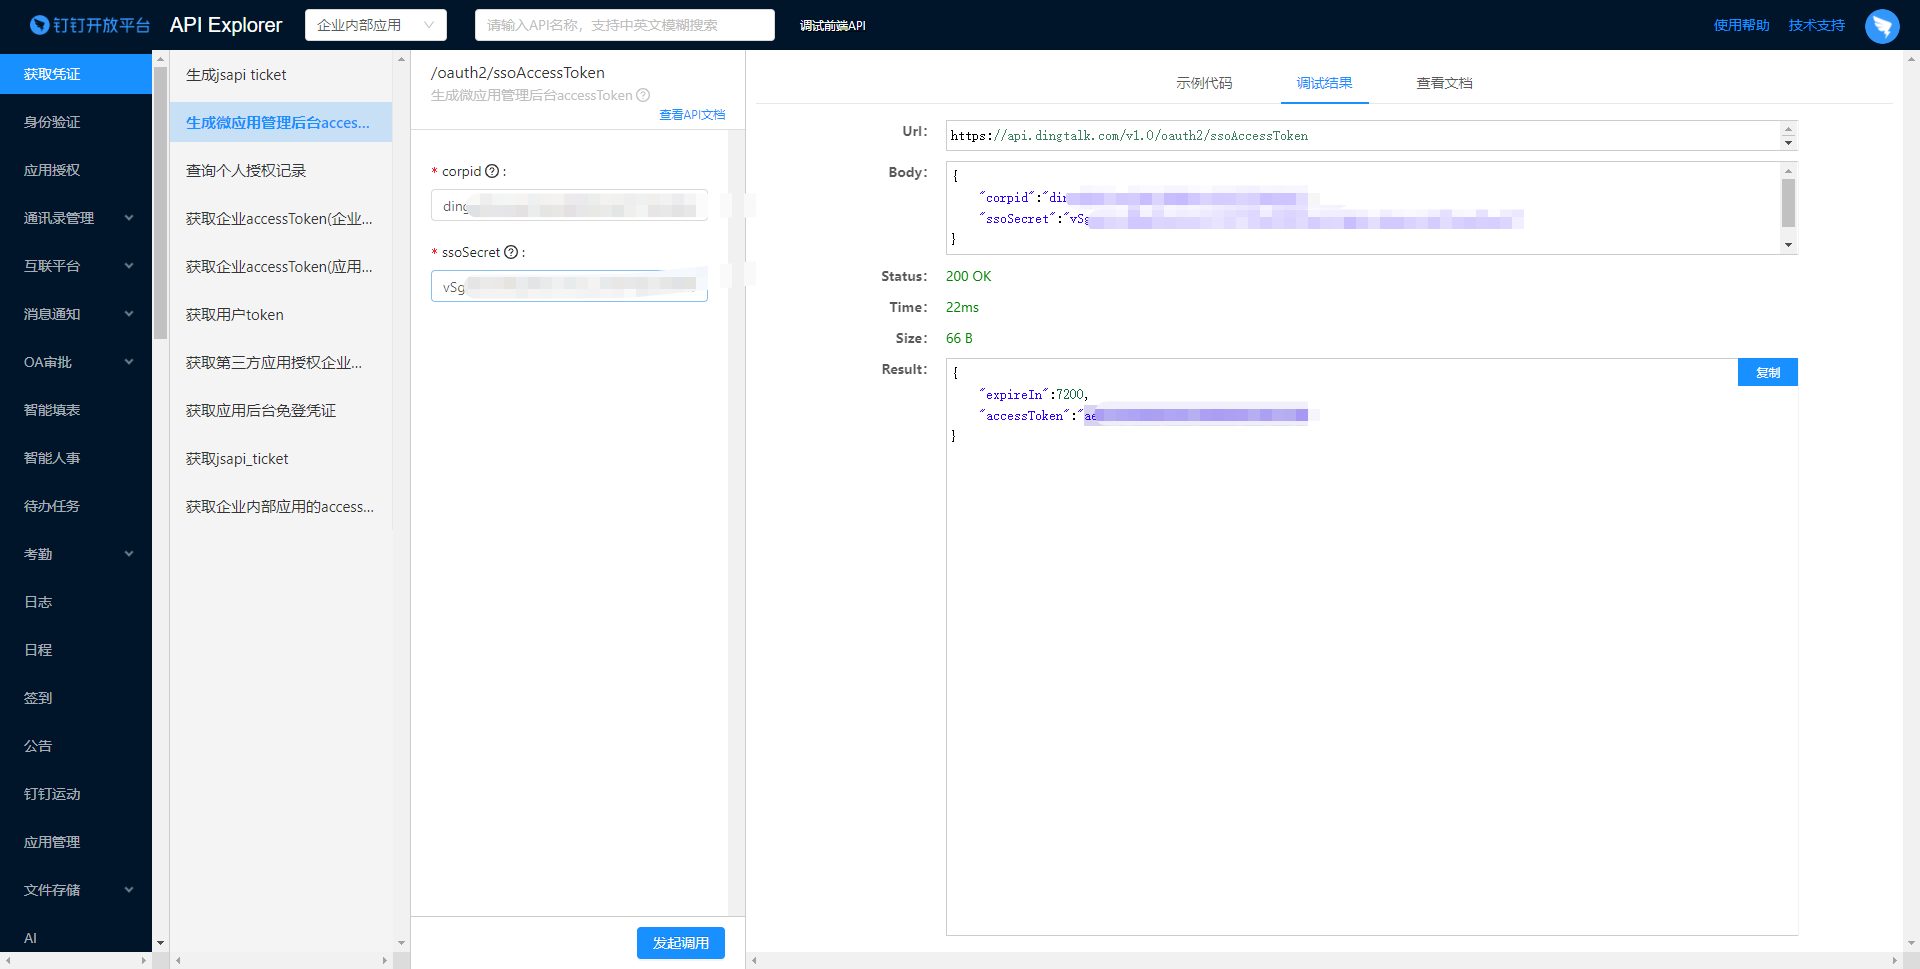Click the ssoSecret input field

pos(569,287)
